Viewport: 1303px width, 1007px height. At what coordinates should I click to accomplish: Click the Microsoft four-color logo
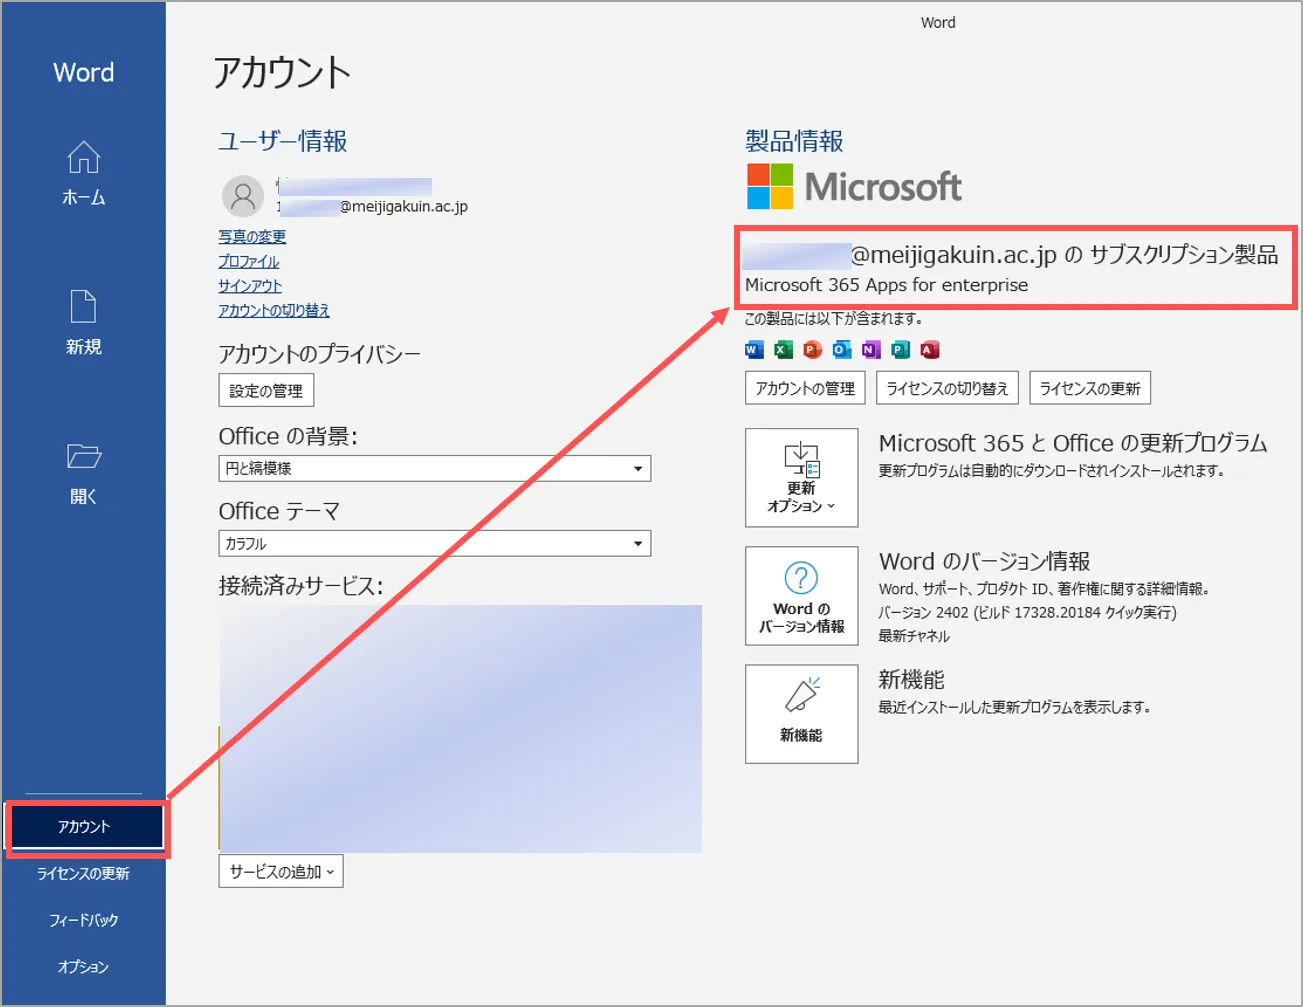770,186
